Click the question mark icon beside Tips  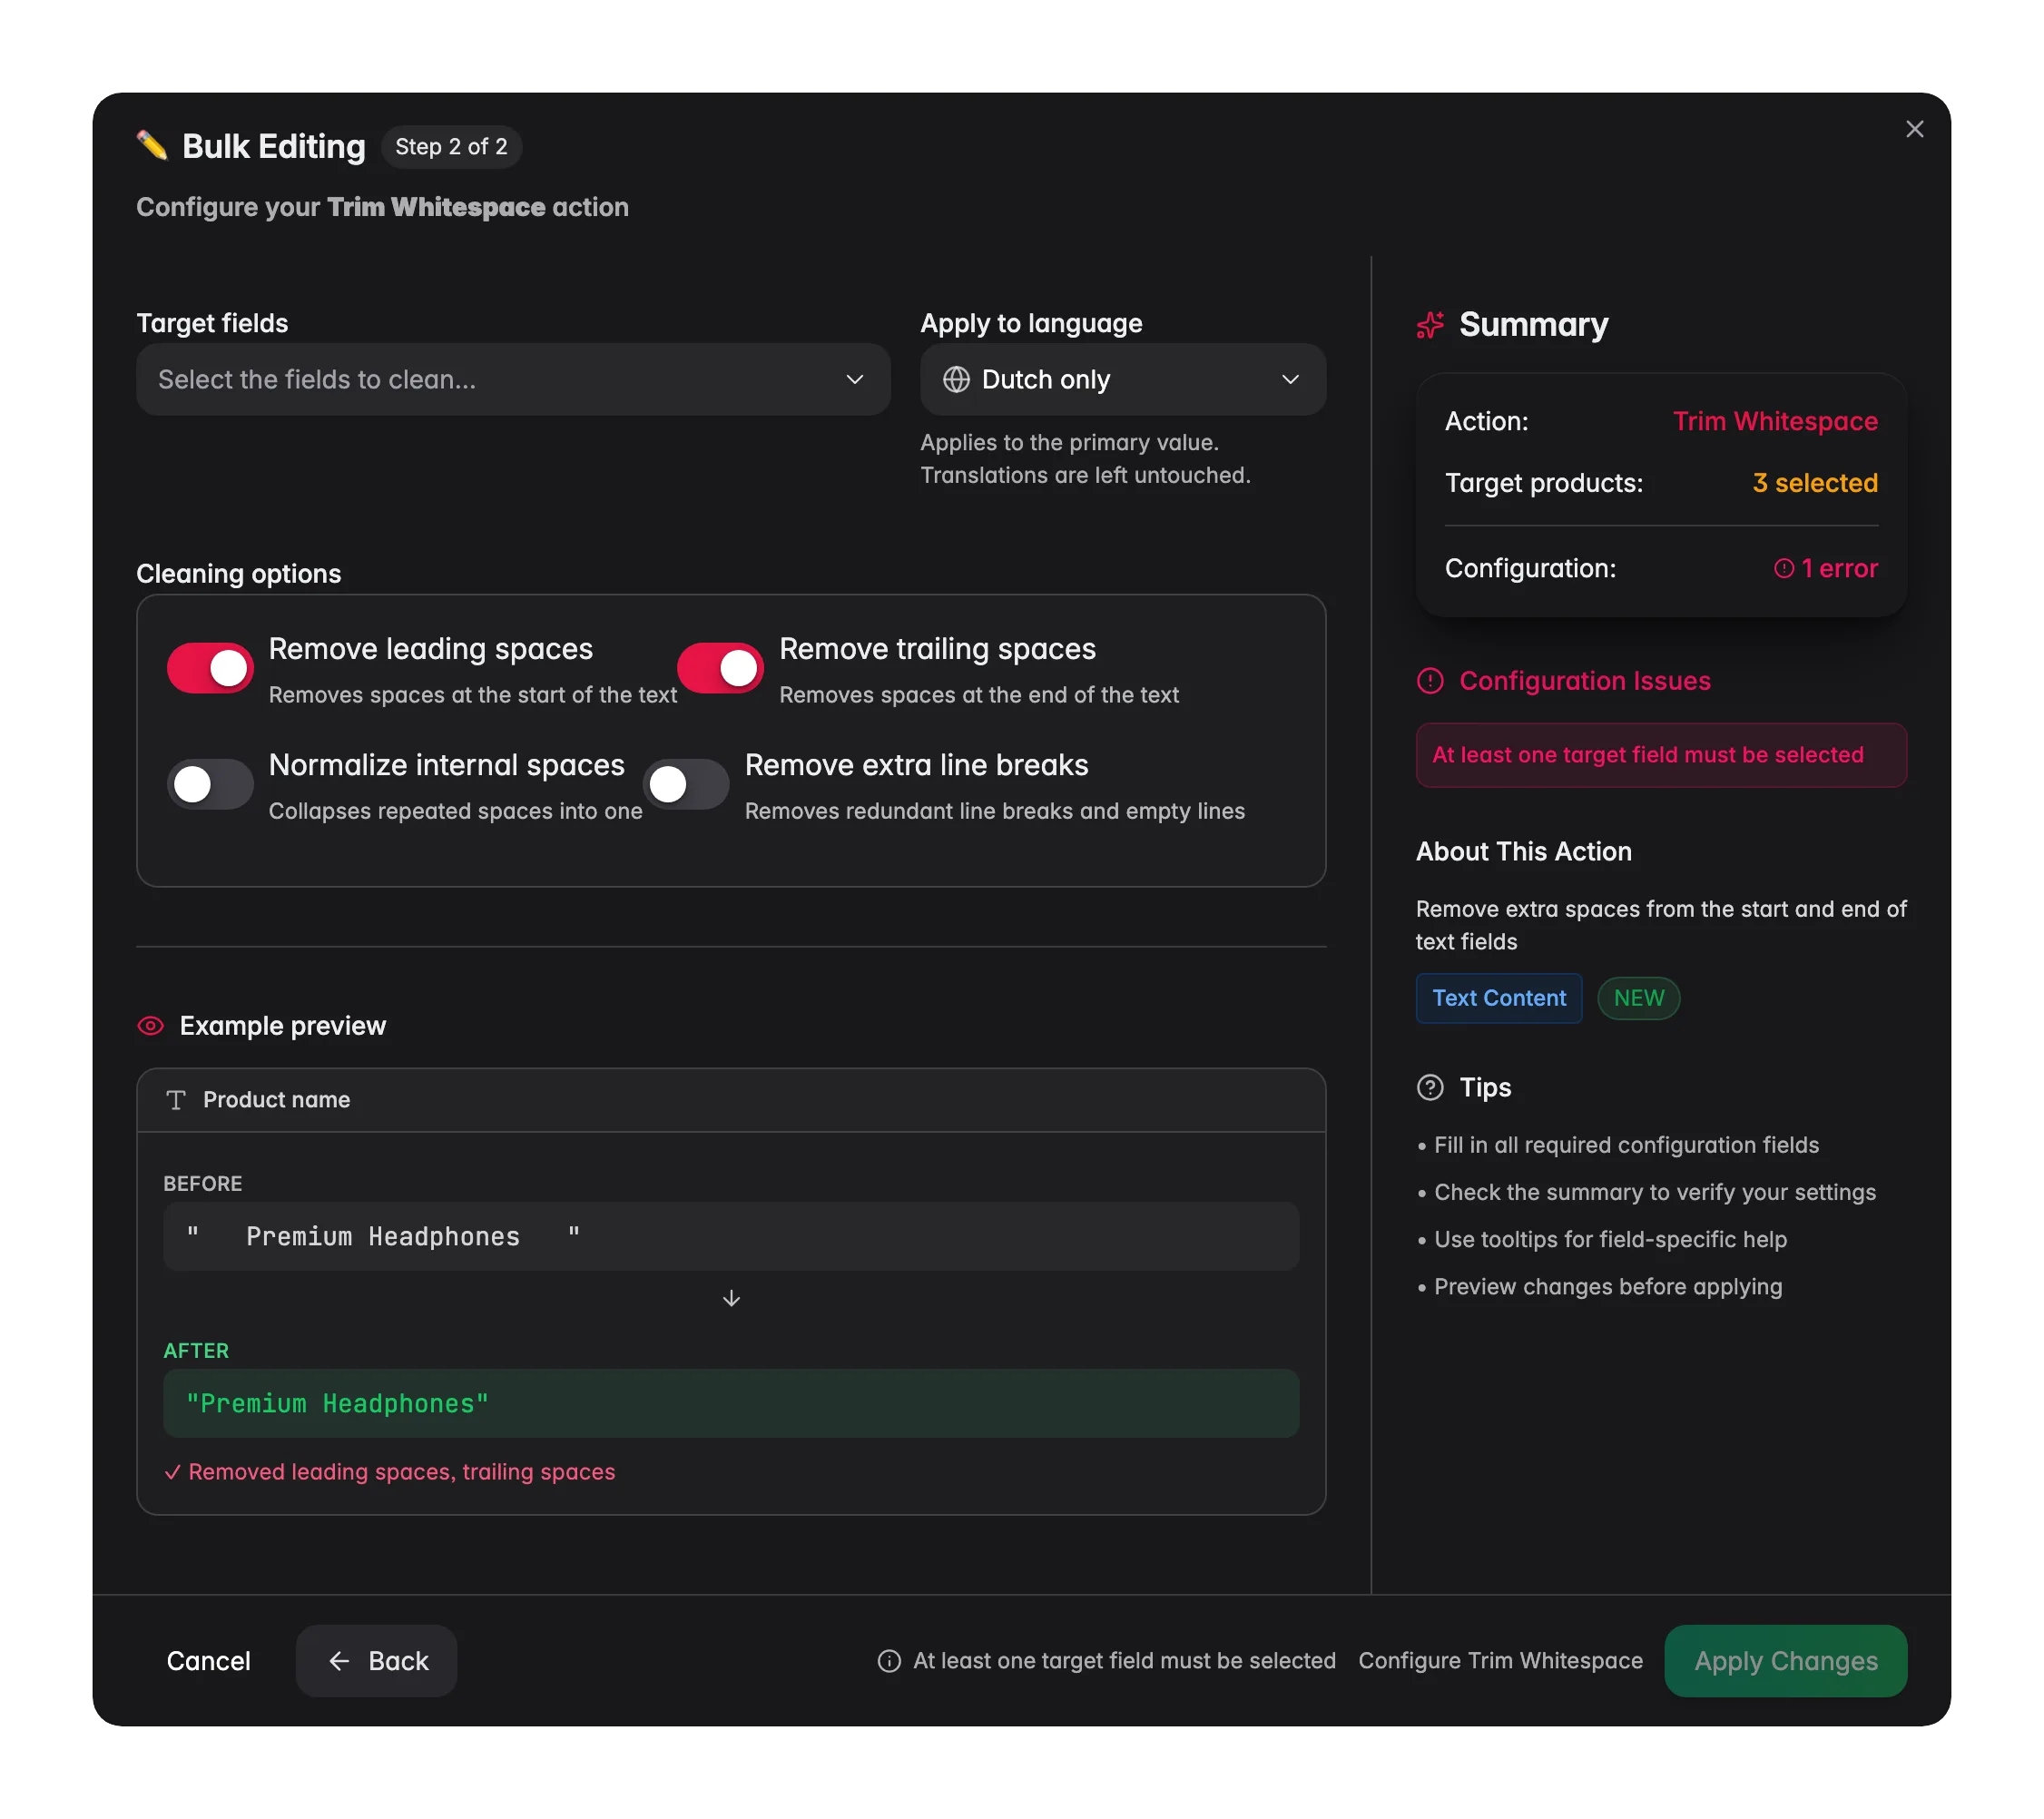[1430, 1088]
